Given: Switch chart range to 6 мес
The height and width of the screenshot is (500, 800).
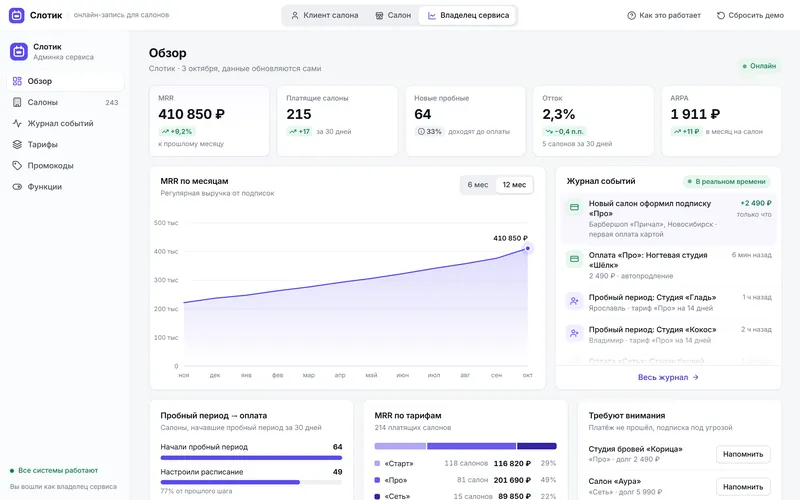Looking at the screenshot, I should click(x=478, y=185).
